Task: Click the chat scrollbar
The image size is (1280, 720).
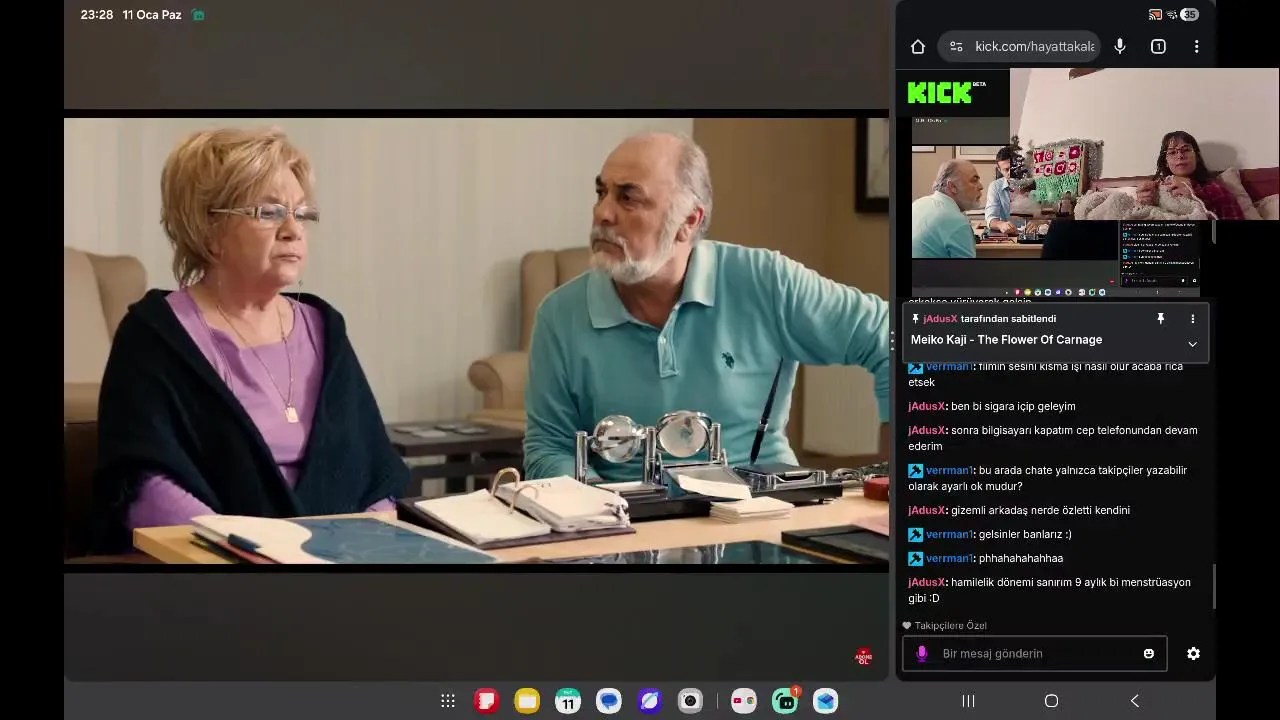Action: click(1214, 586)
